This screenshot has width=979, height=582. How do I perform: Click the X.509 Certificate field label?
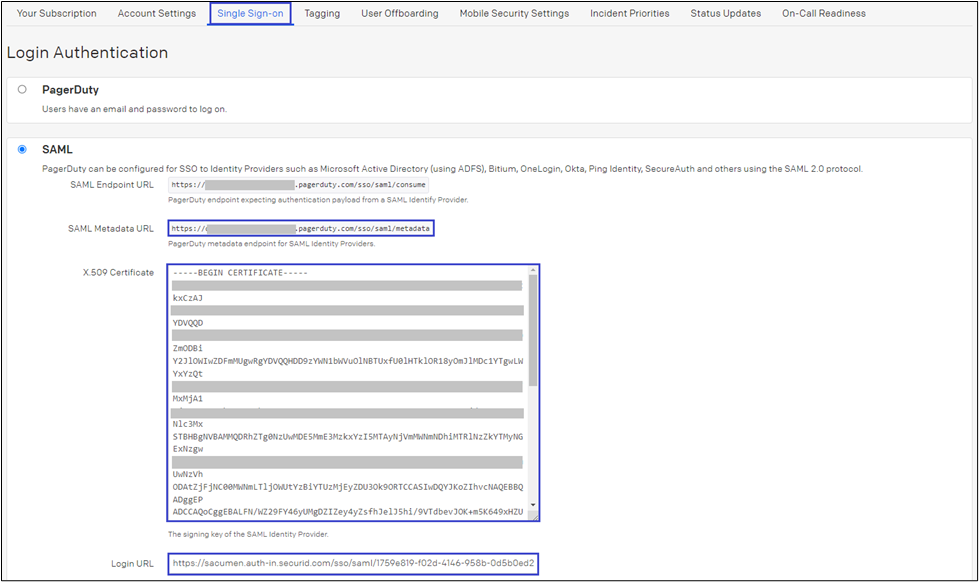tap(118, 273)
